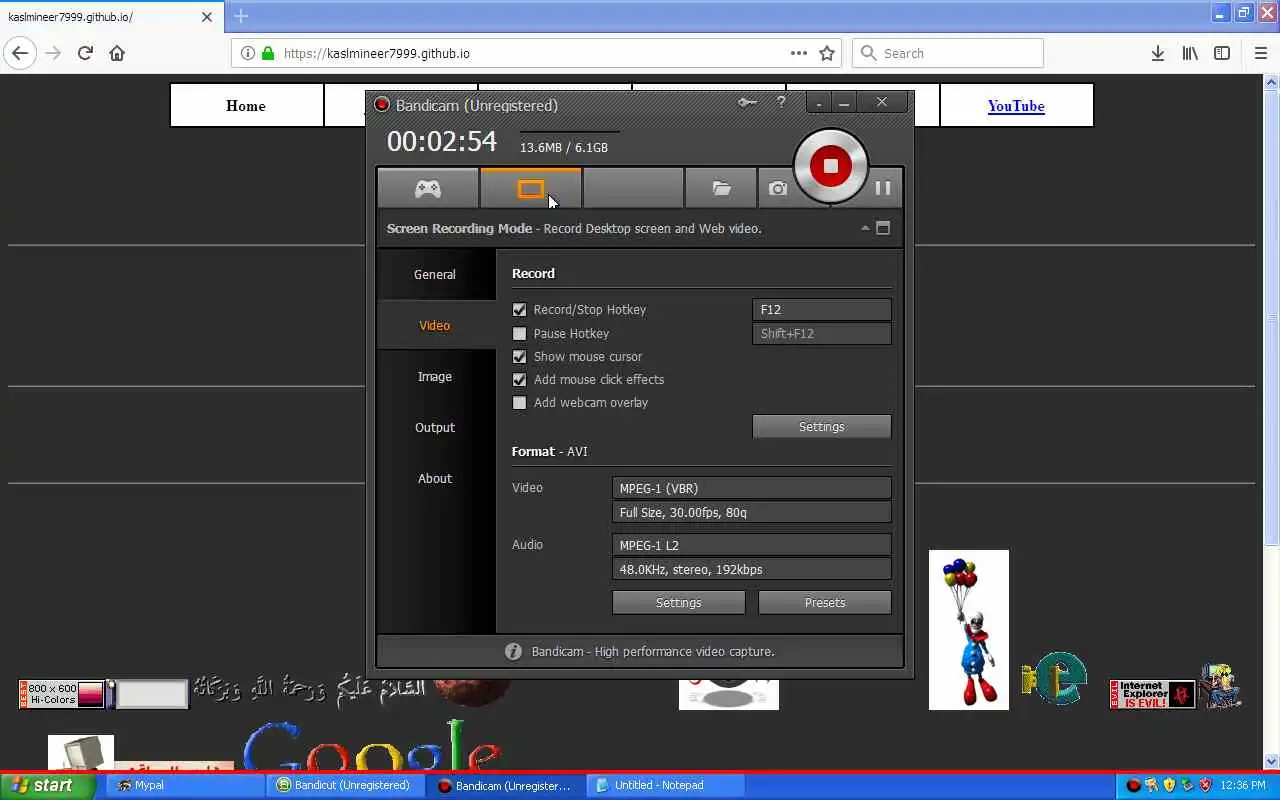Open the output folder icon in Bandicam
This screenshot has width=1280, height=800.
tap(721, 188)
